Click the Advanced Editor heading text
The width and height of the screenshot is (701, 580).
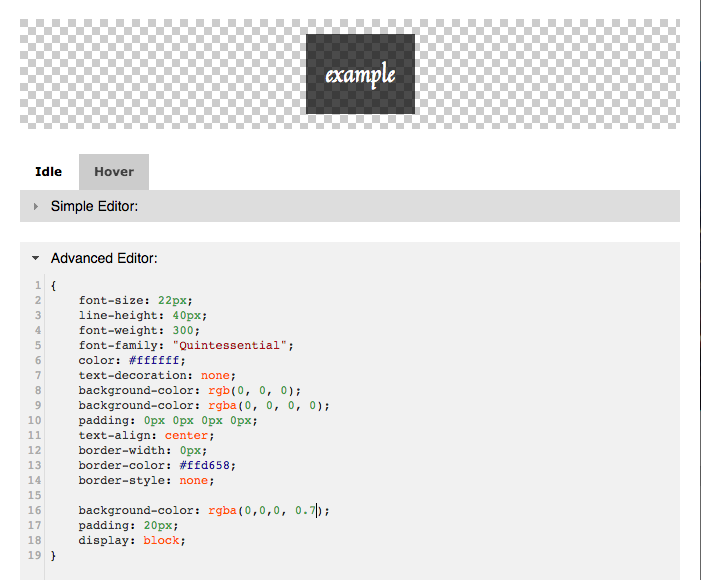coord(104,258)
